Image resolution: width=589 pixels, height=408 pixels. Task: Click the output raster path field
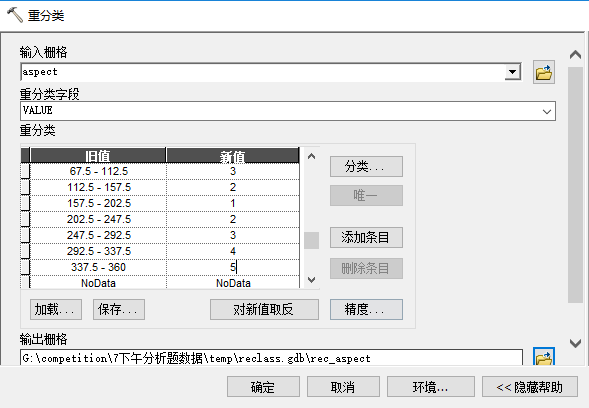tap(272, 358)
